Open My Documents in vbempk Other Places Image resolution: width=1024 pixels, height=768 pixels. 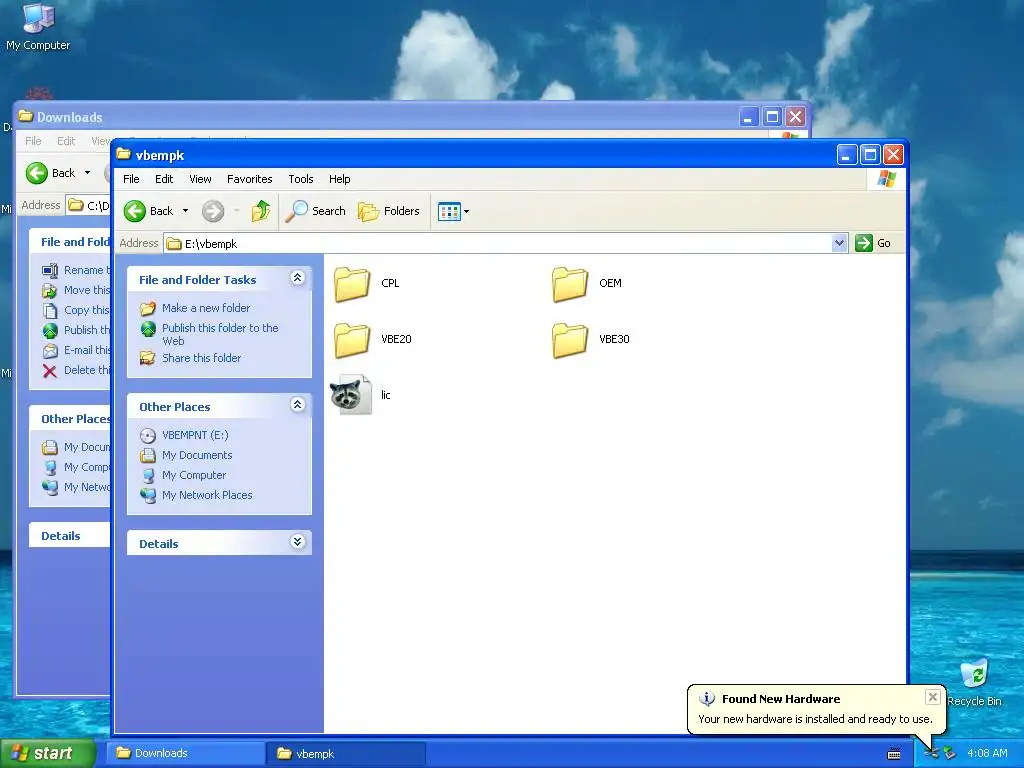click(x=197, y=455)
